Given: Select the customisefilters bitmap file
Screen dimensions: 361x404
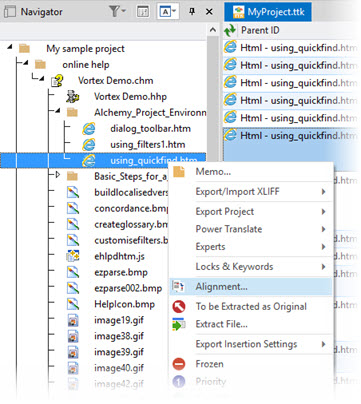Looking at the screenshot, I should click(131, 240).
